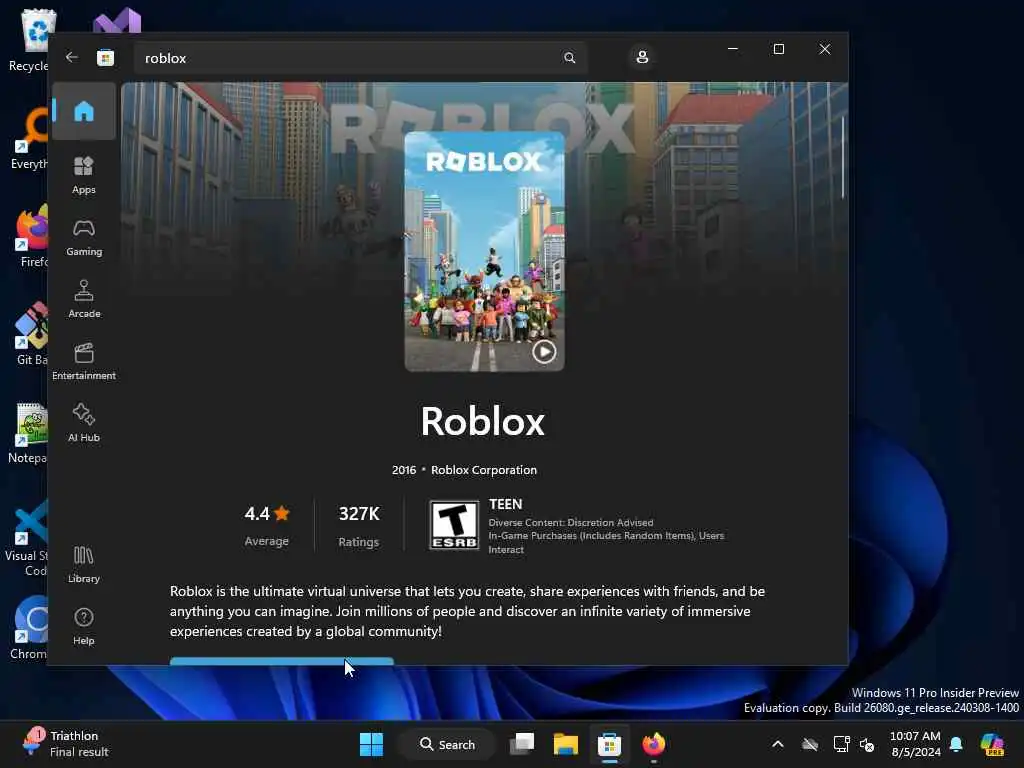Open the AI Hub section
The width and height of the screenshot is (1024, 768).
click(84, 424)
